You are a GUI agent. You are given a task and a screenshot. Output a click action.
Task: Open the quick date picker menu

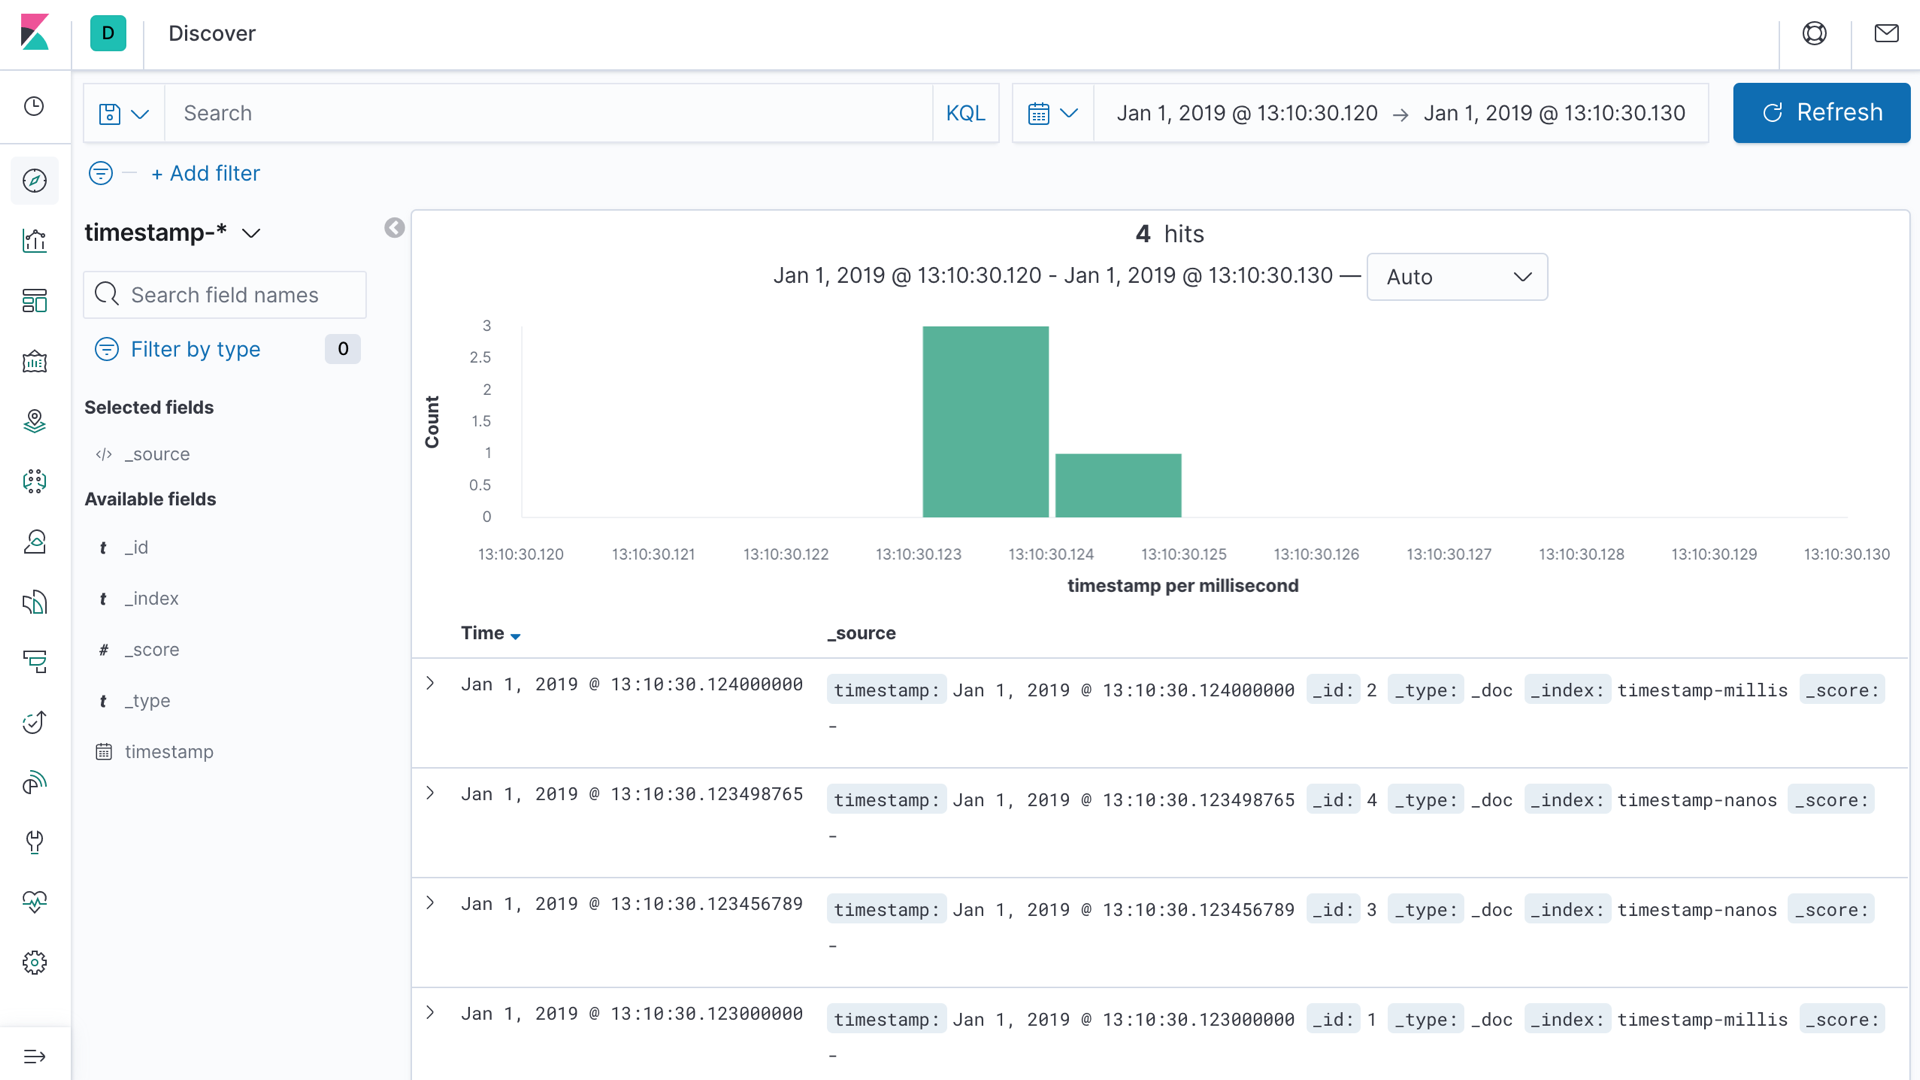(1053, 114)
